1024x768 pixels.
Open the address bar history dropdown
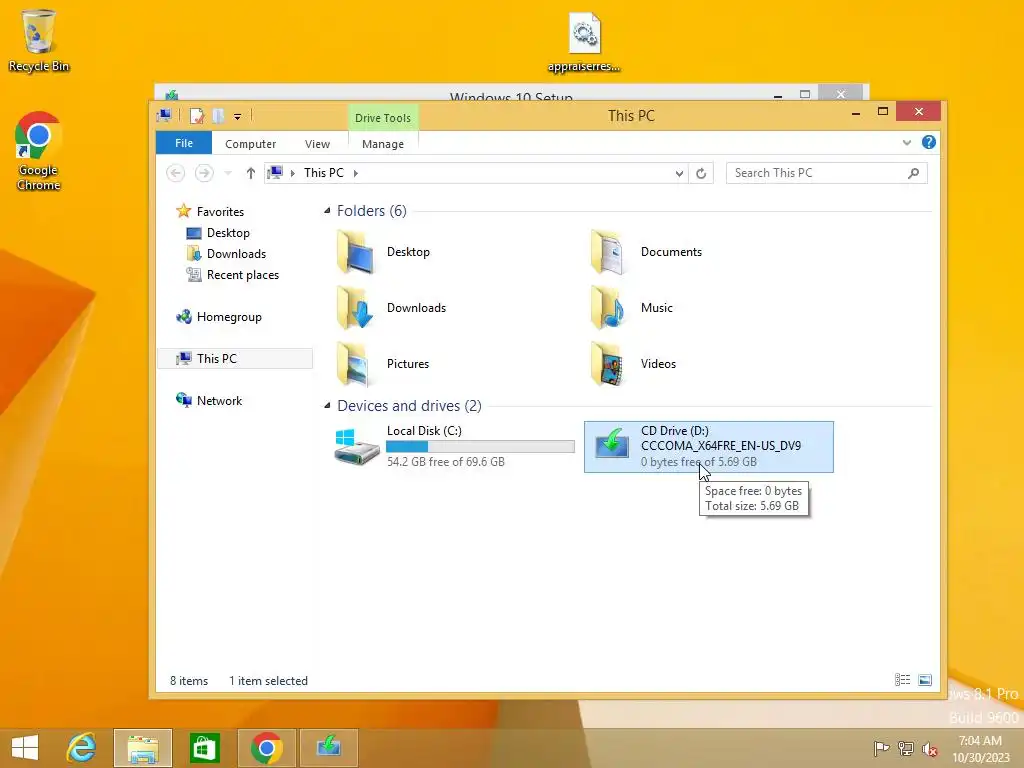point(679,173)
